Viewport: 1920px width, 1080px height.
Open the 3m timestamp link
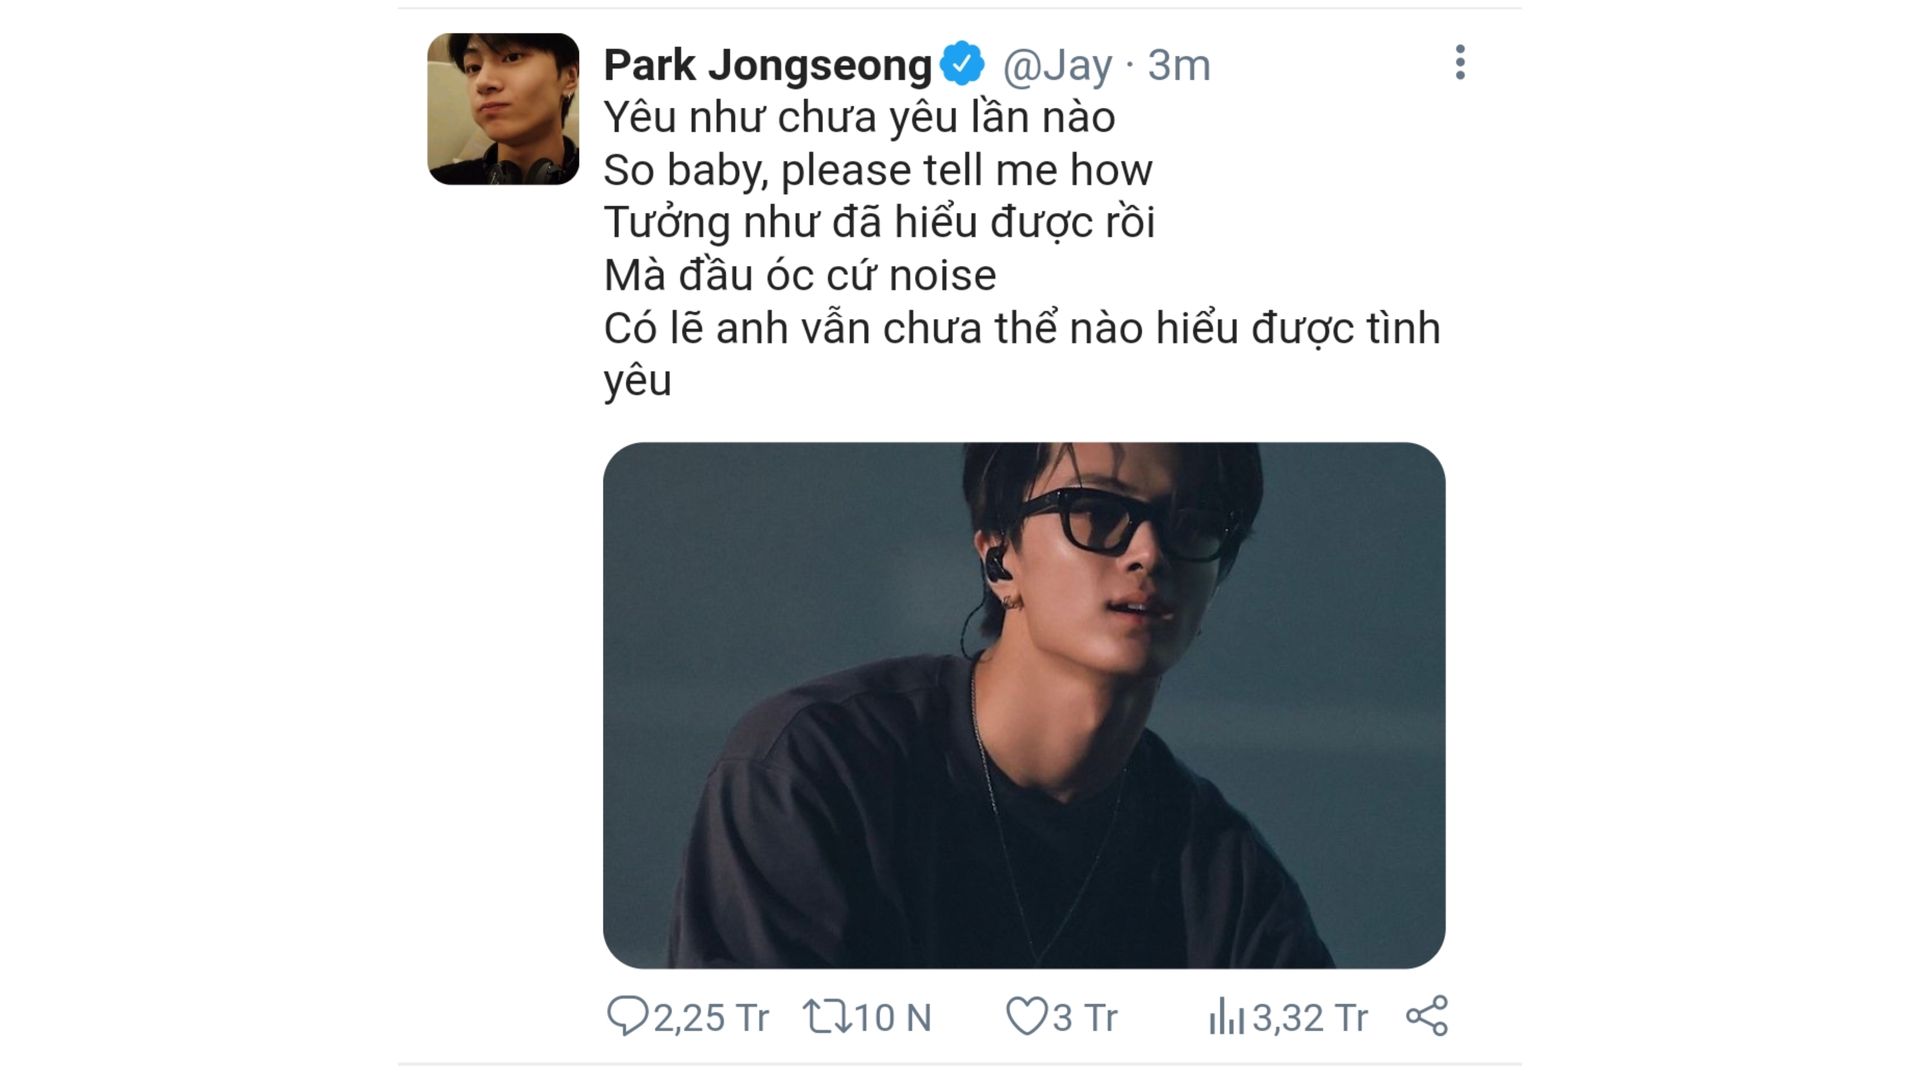pos(1179,66)
